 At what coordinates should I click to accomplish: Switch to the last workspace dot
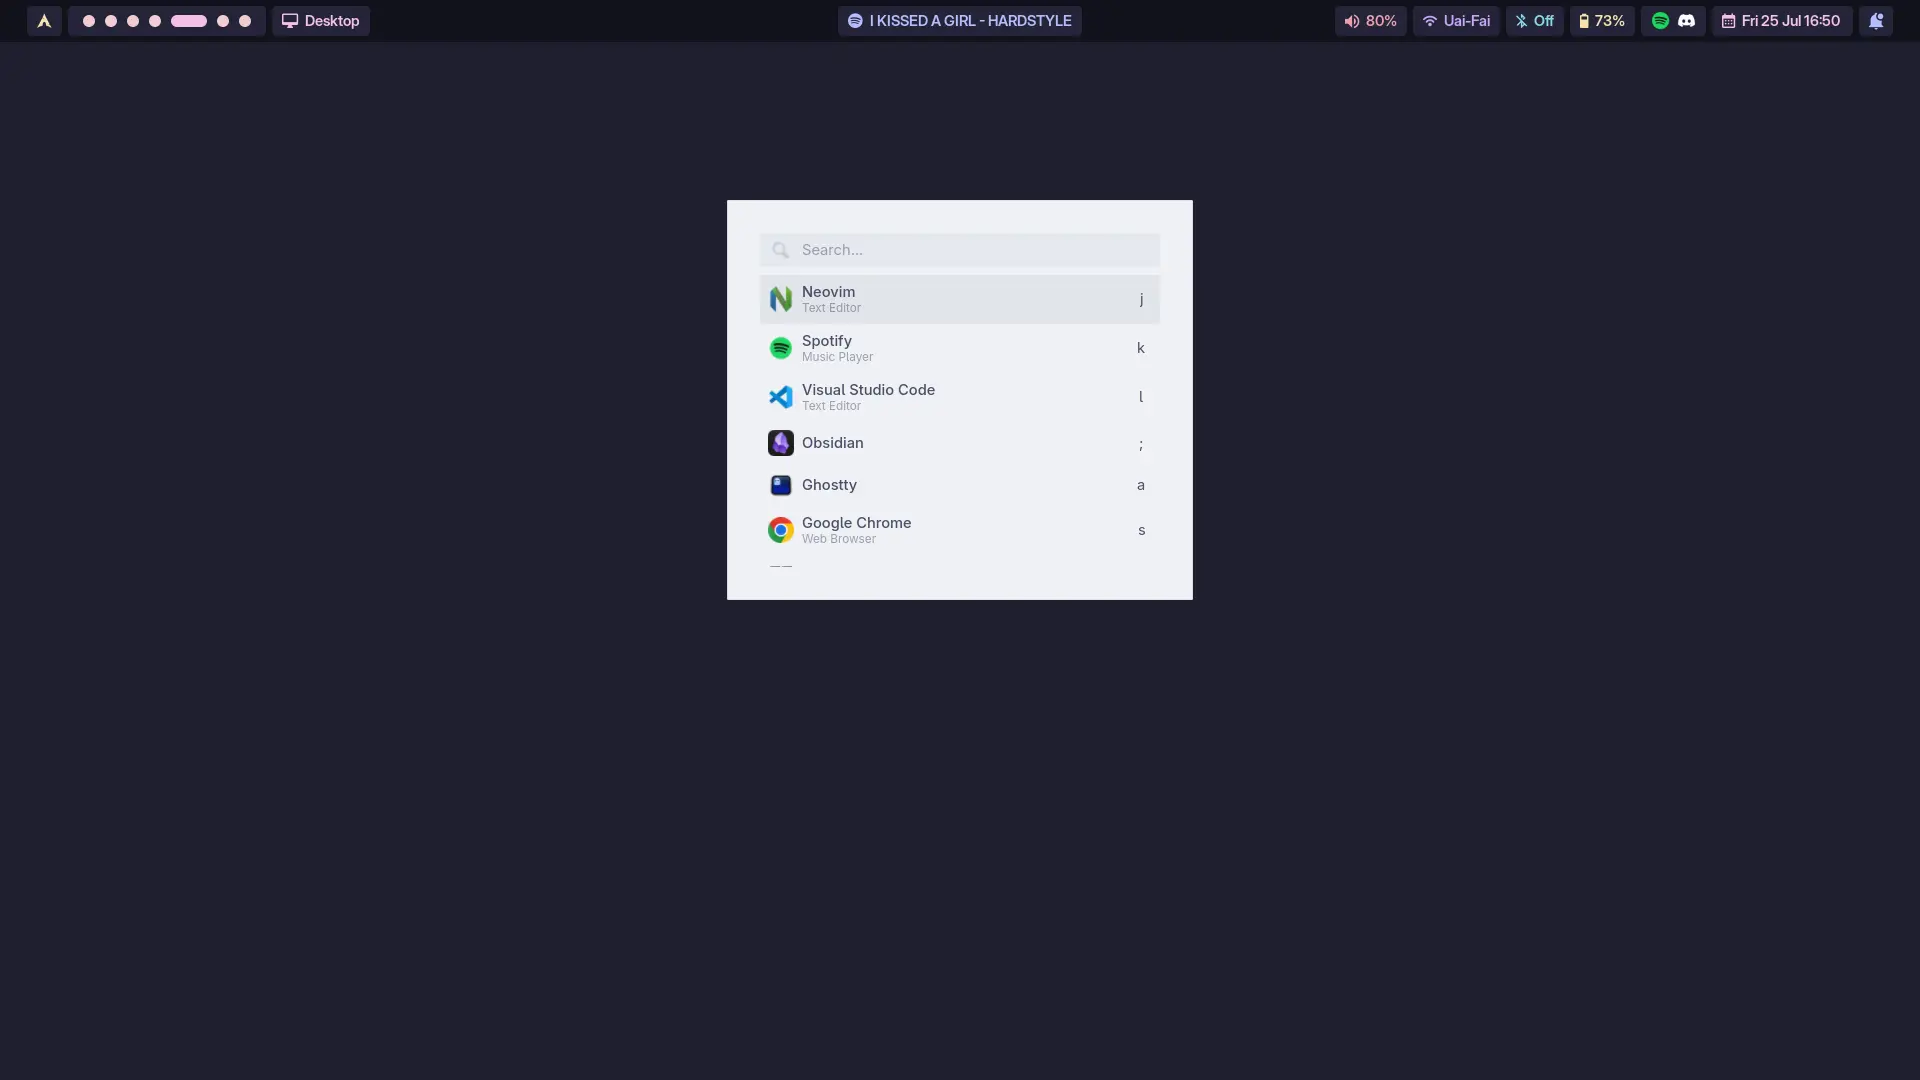coord(245,21)
